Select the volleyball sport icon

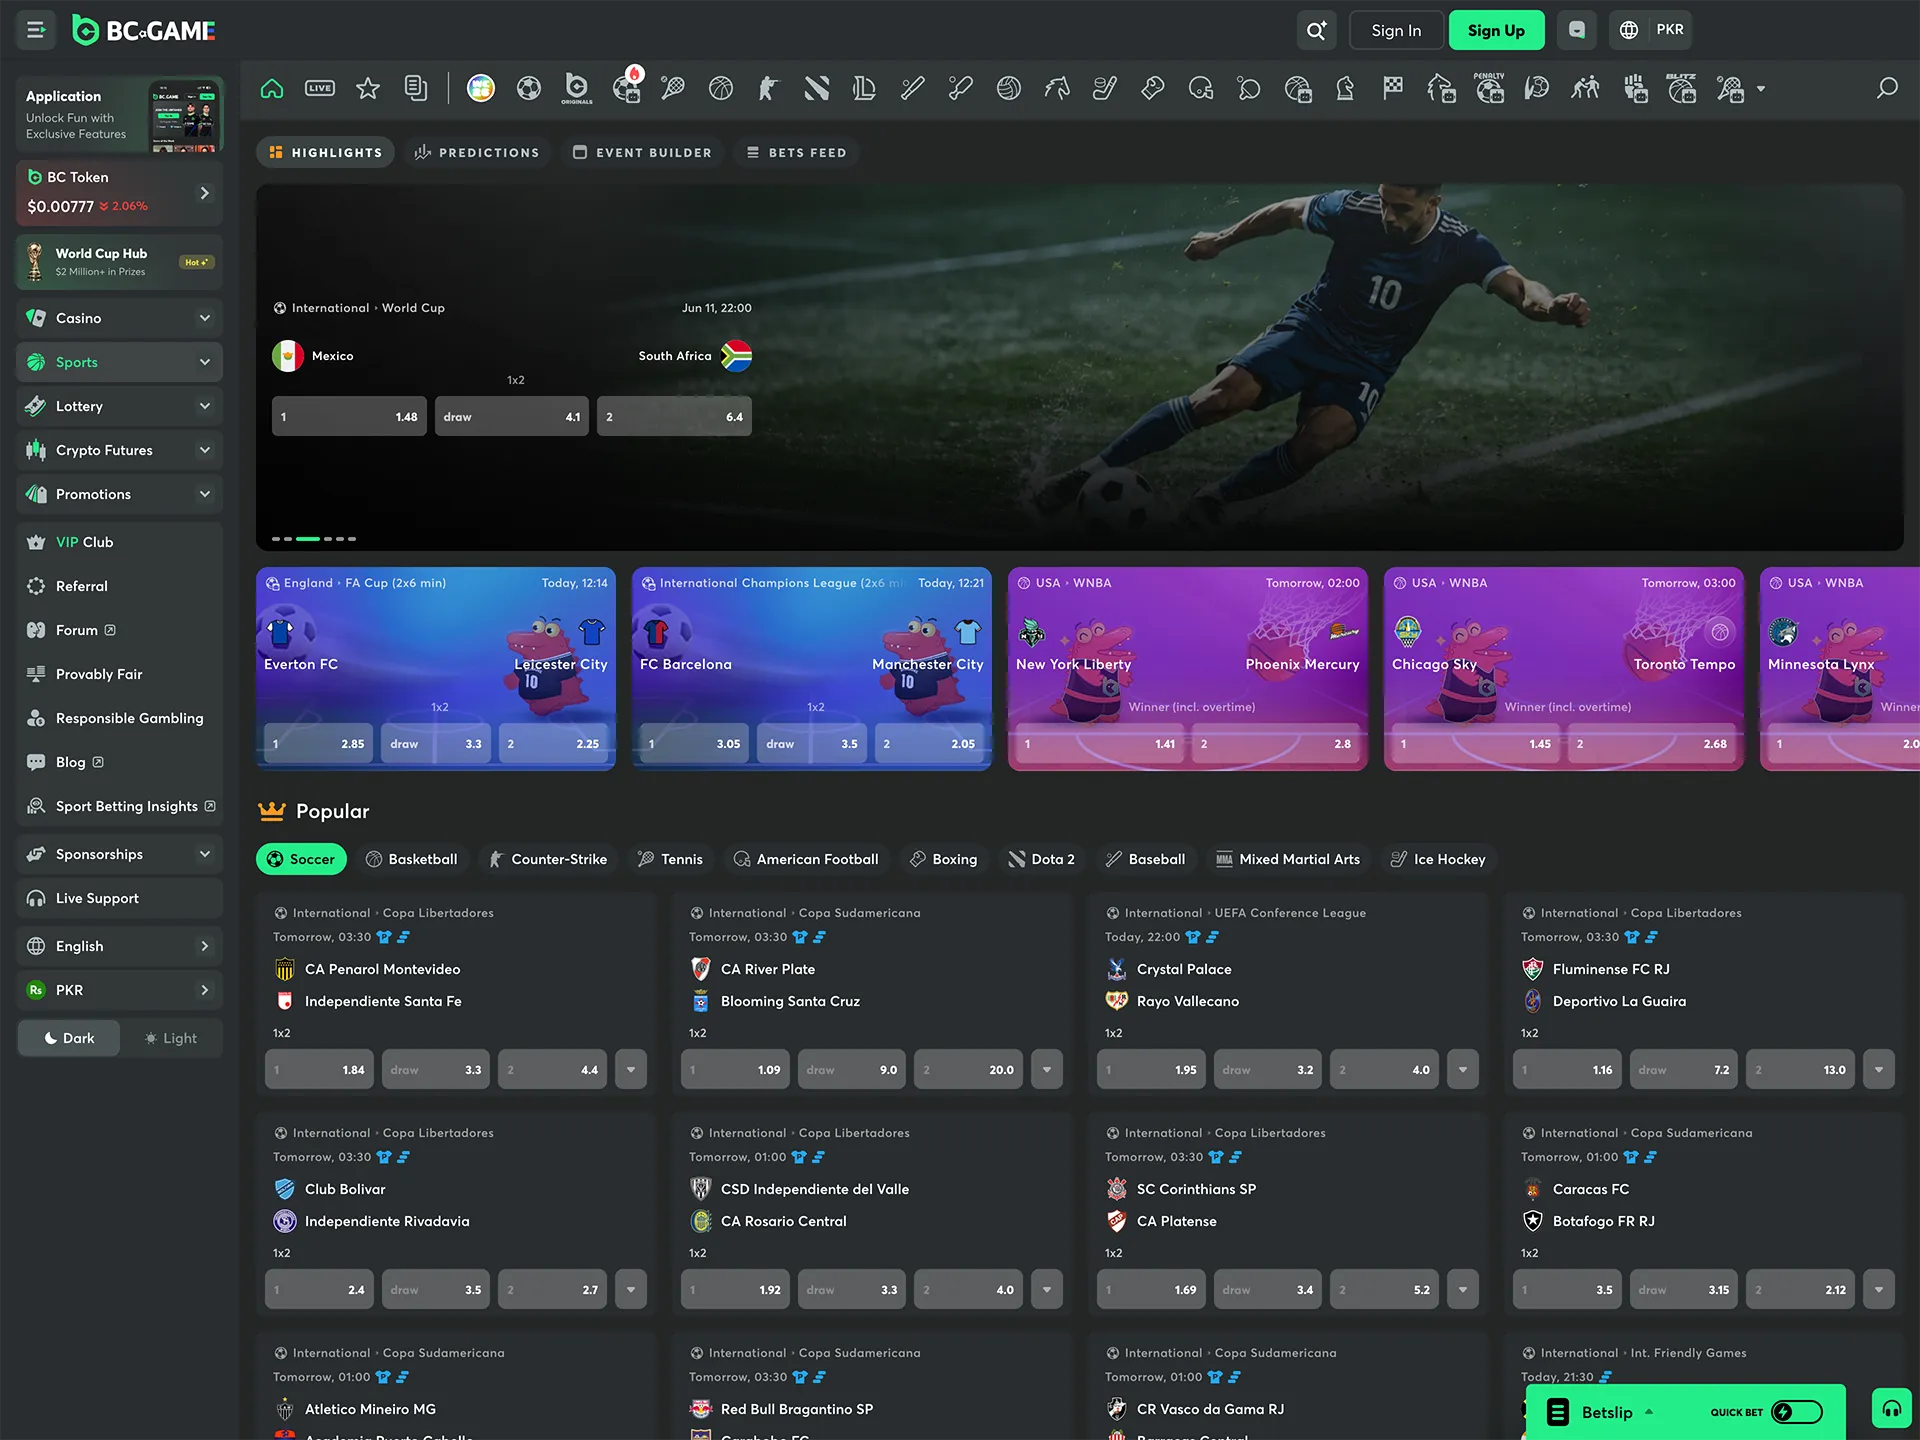point(1009,89)
